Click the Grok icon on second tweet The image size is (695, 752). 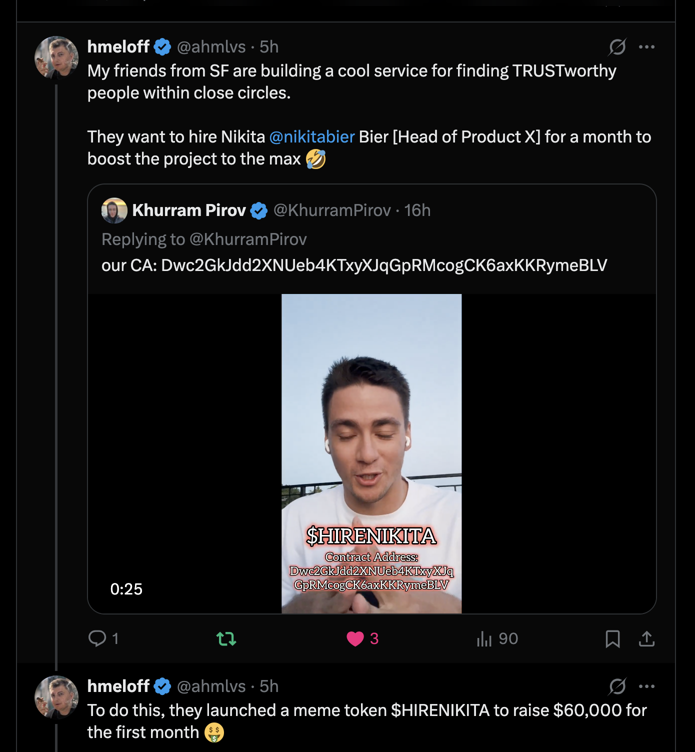click(x=618, y=687)
